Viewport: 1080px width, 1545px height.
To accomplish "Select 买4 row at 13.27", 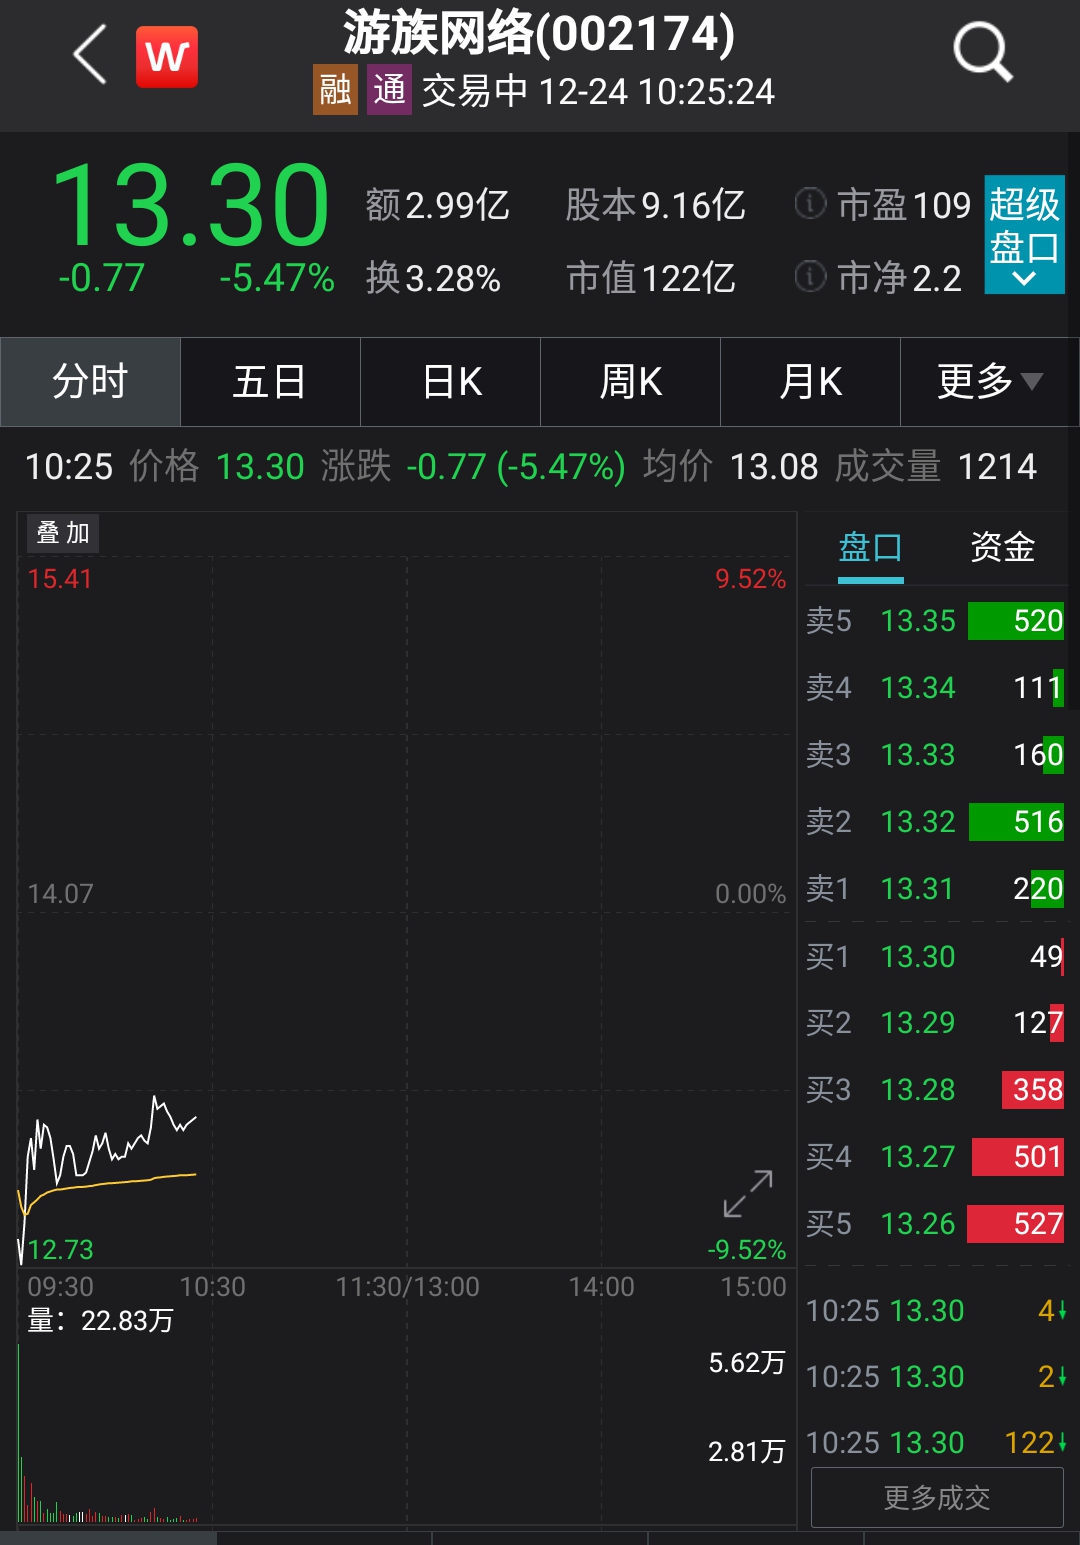I will [x=935, y=1157].
